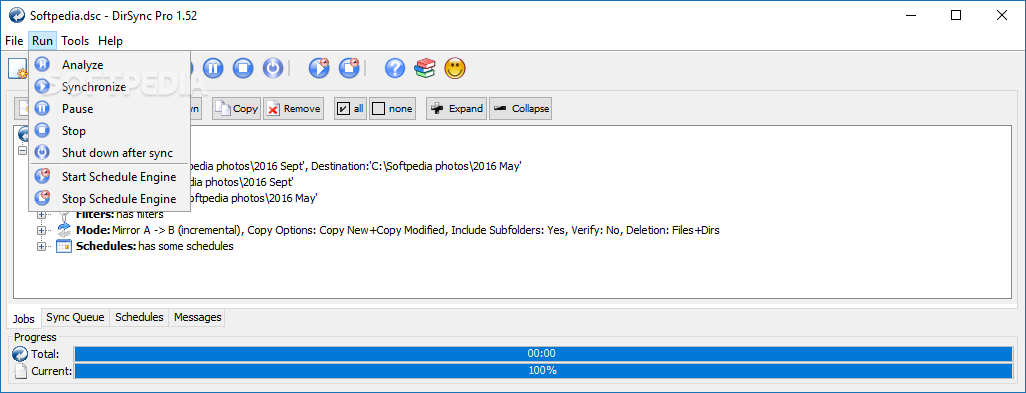Screen dimensions: 1026x393
Task: Click the 'Current:' progress label
Action: click(x=52, y=371)
